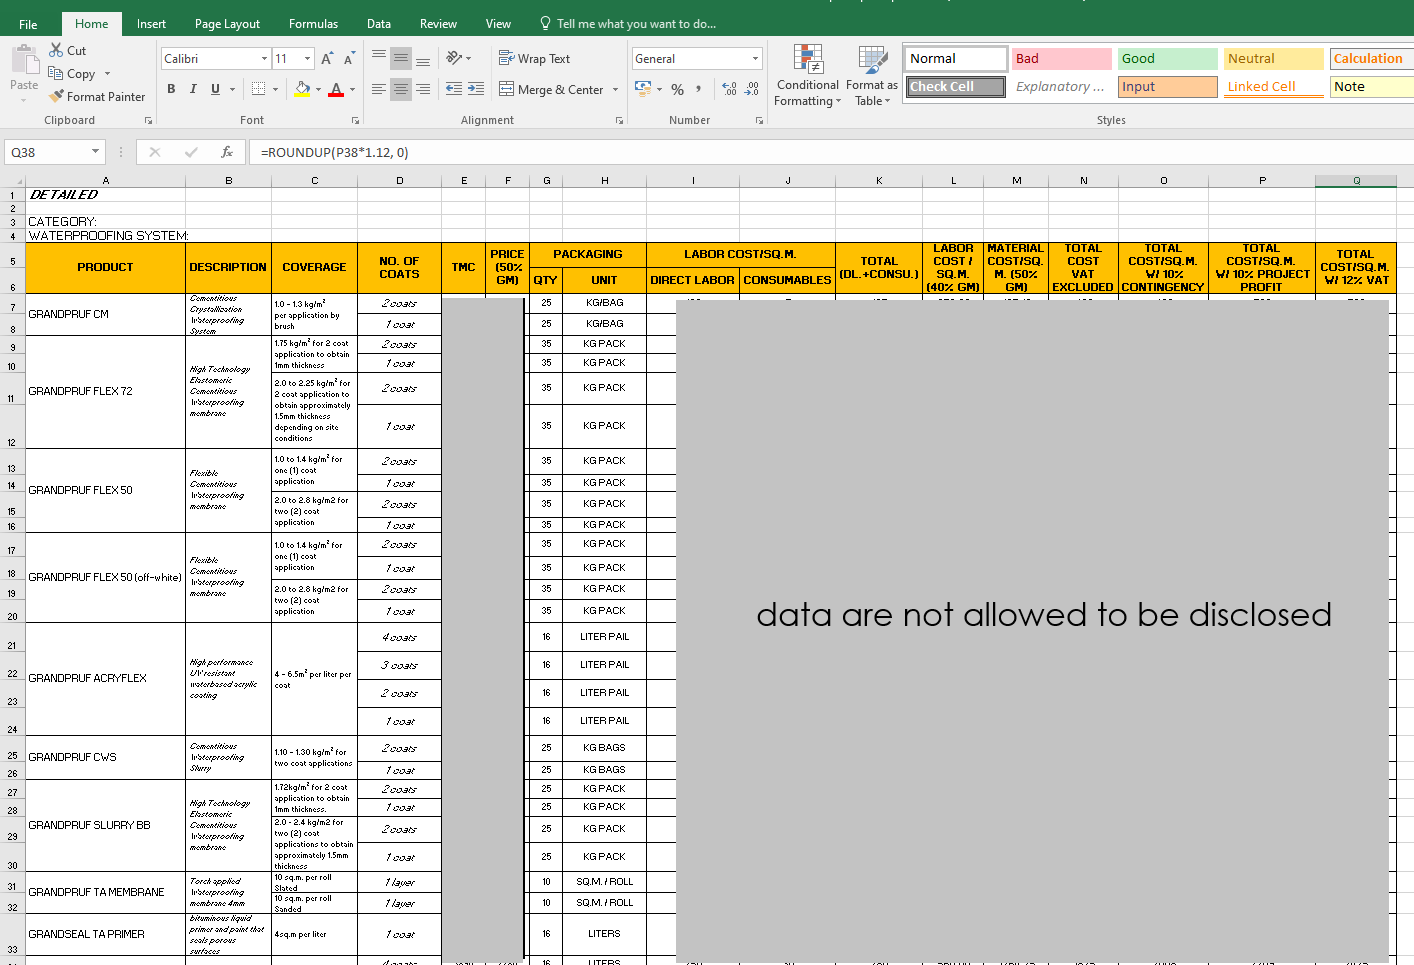Open Format as Table gallery

click(x=872, y=76)
